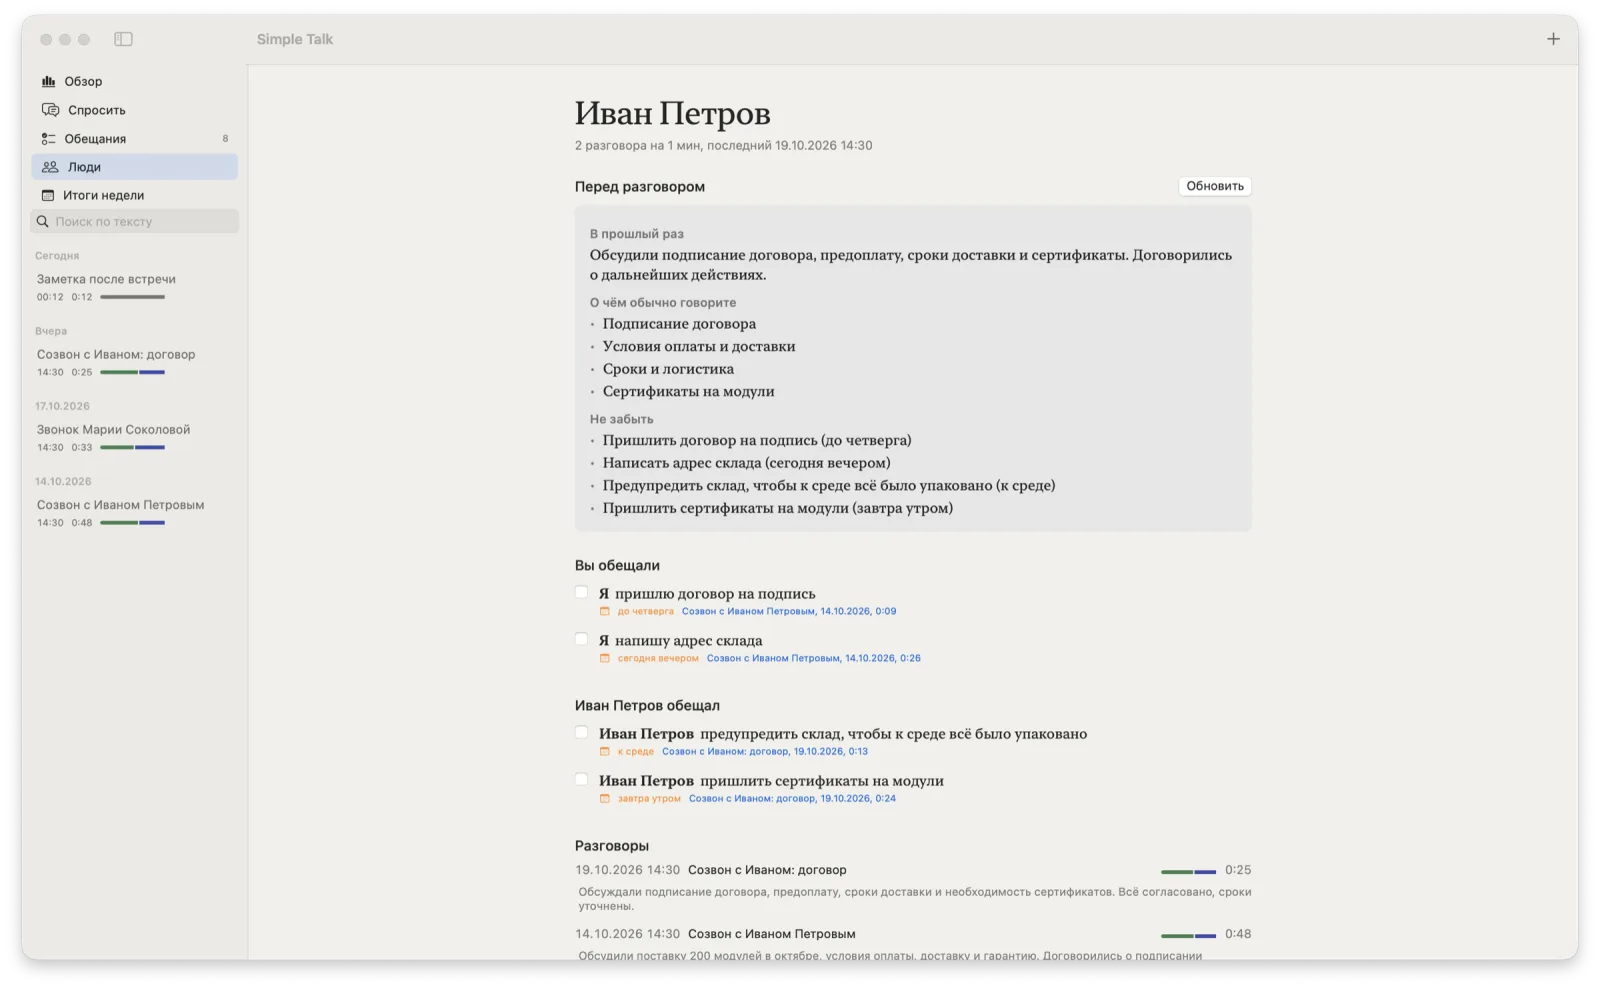The width and height of the screenshot is (1600, 988).
Task: Click the Люди people icon
Action: coord(50,167)
